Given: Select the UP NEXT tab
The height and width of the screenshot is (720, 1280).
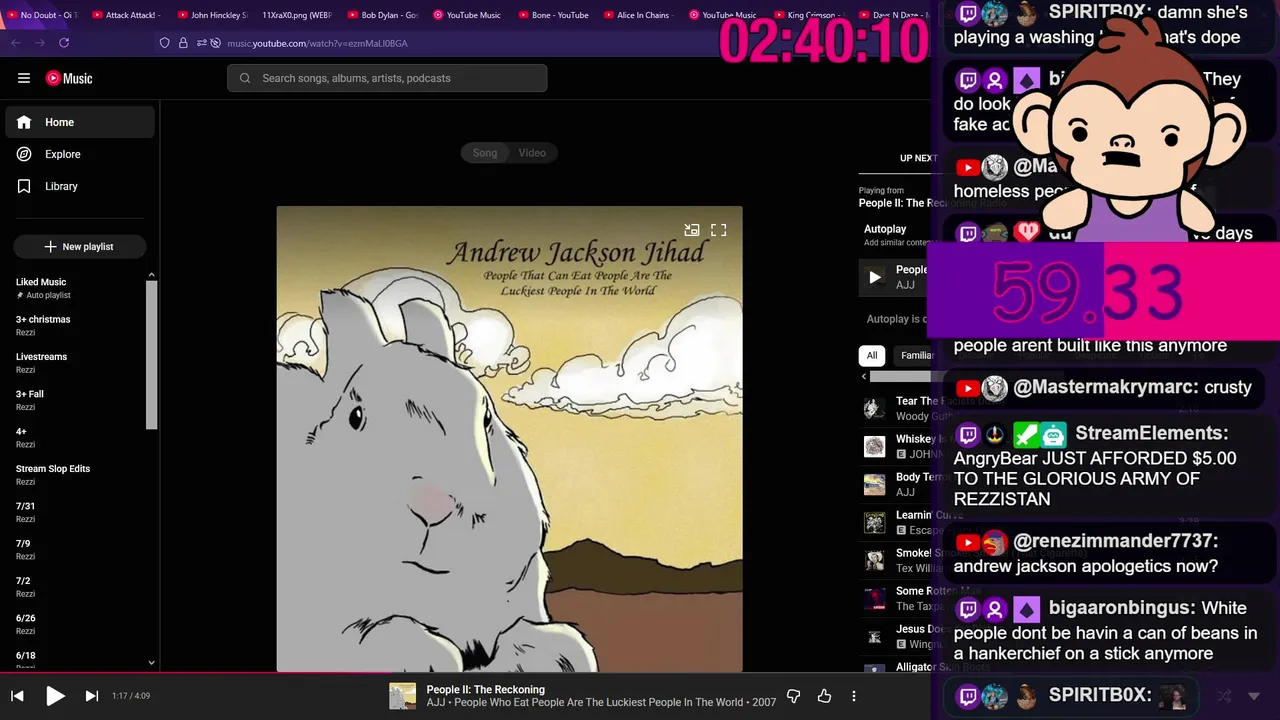Looking at the screenshot, I should [917, 158].
